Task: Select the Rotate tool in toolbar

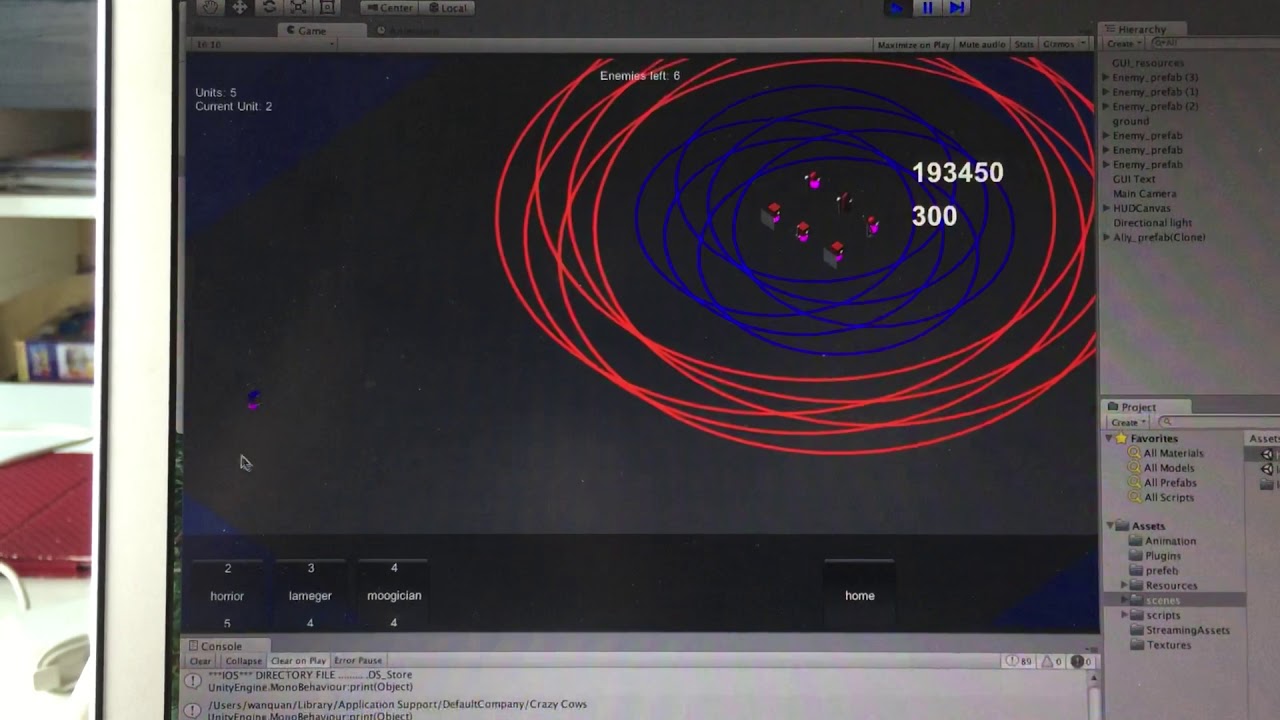Action: point(269,7)
